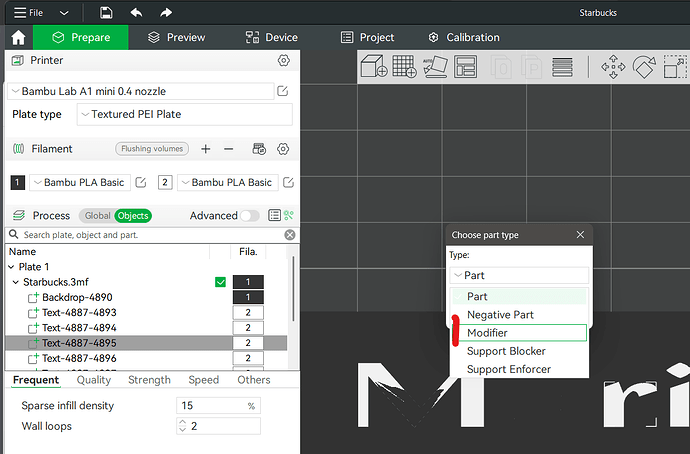Click the Auto orient icon
Viewport: 690px width, 454px height.
coord(435,67)
